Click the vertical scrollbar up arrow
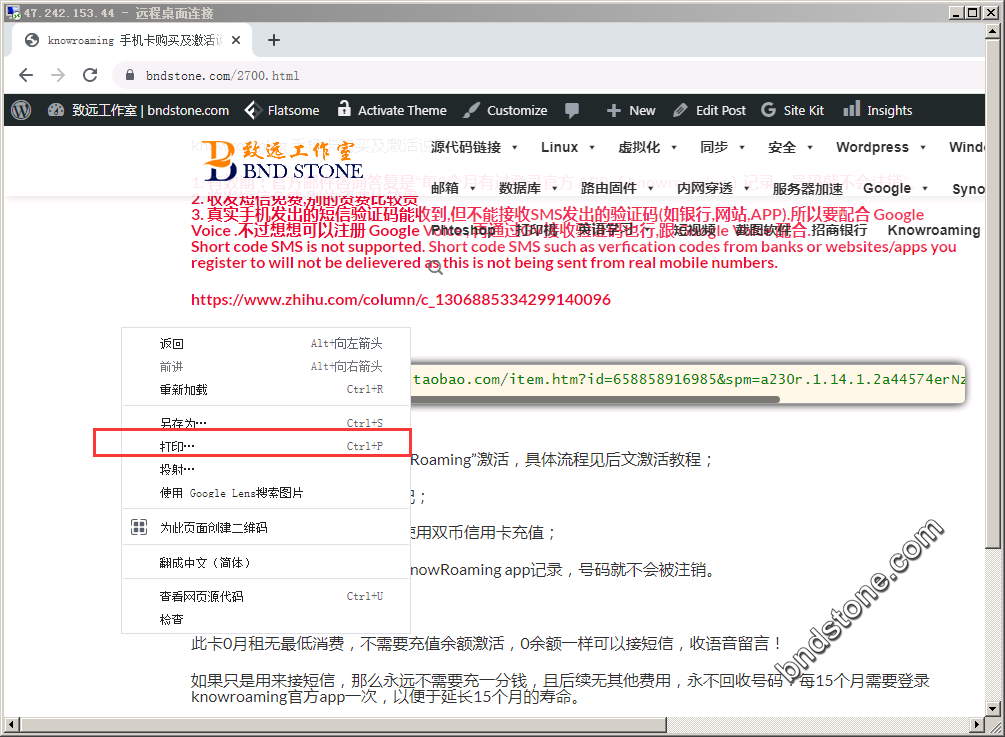 point(993,31)
